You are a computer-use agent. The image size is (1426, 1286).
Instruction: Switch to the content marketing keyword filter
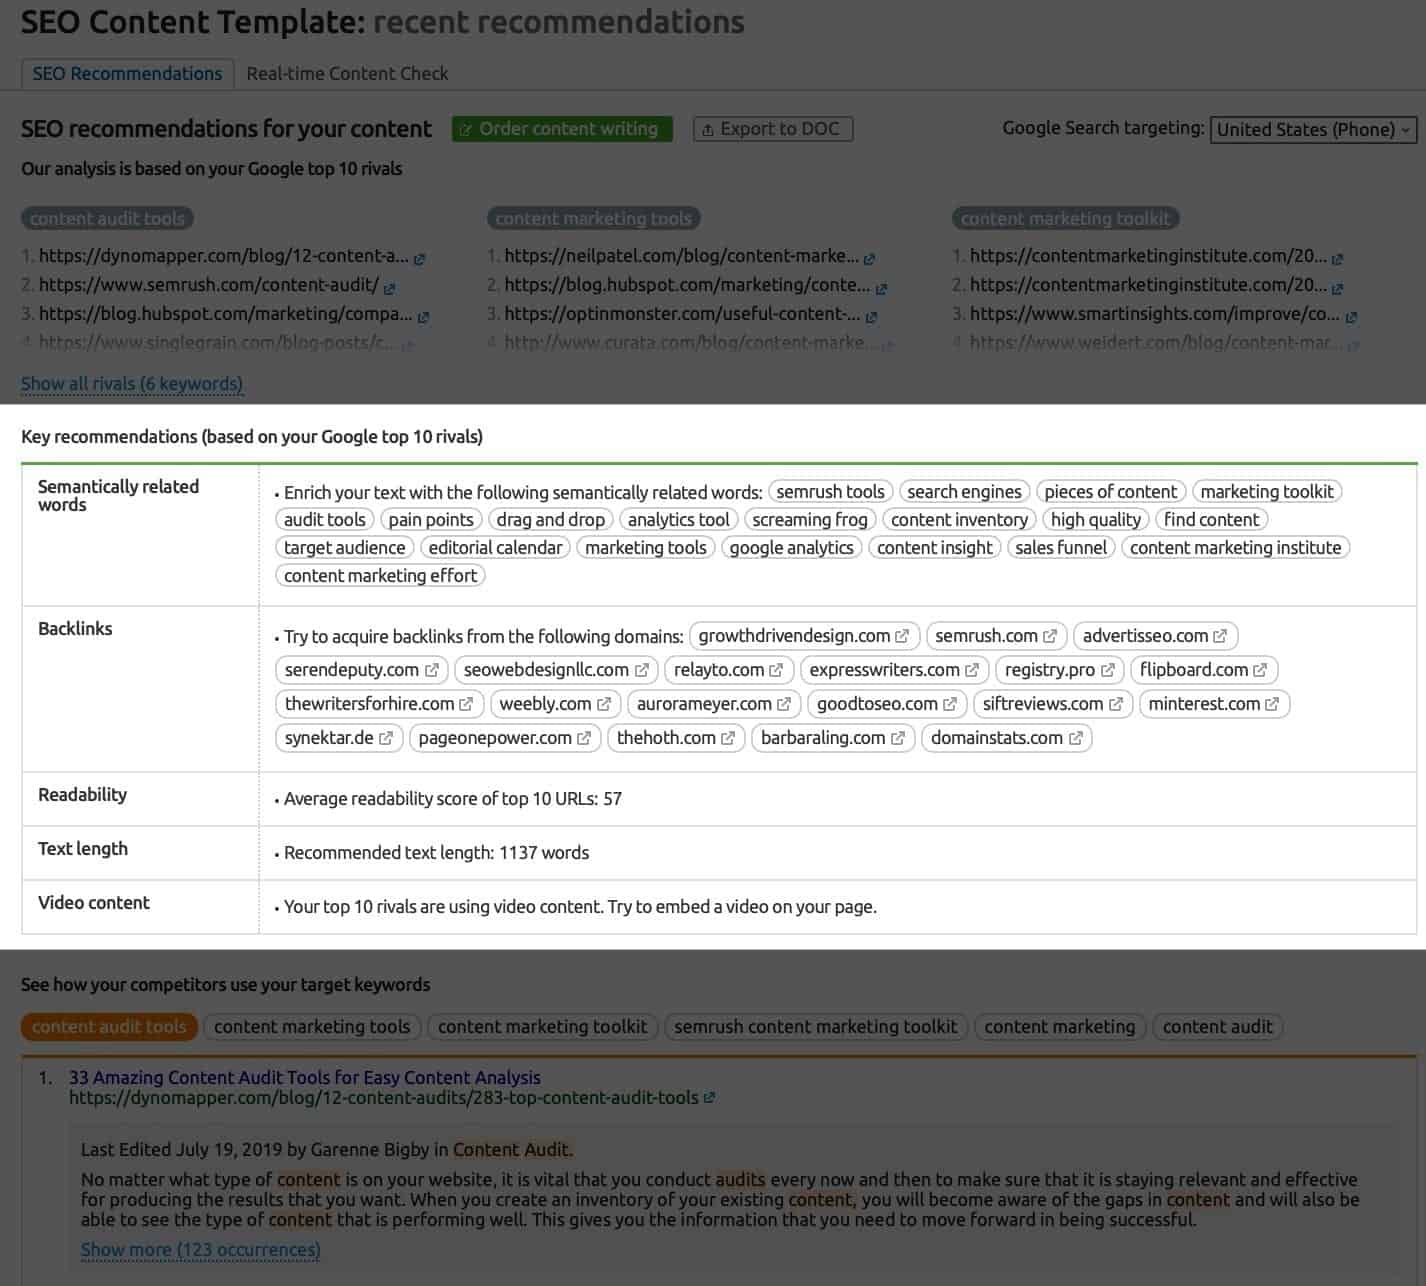pos(1059,1026)
